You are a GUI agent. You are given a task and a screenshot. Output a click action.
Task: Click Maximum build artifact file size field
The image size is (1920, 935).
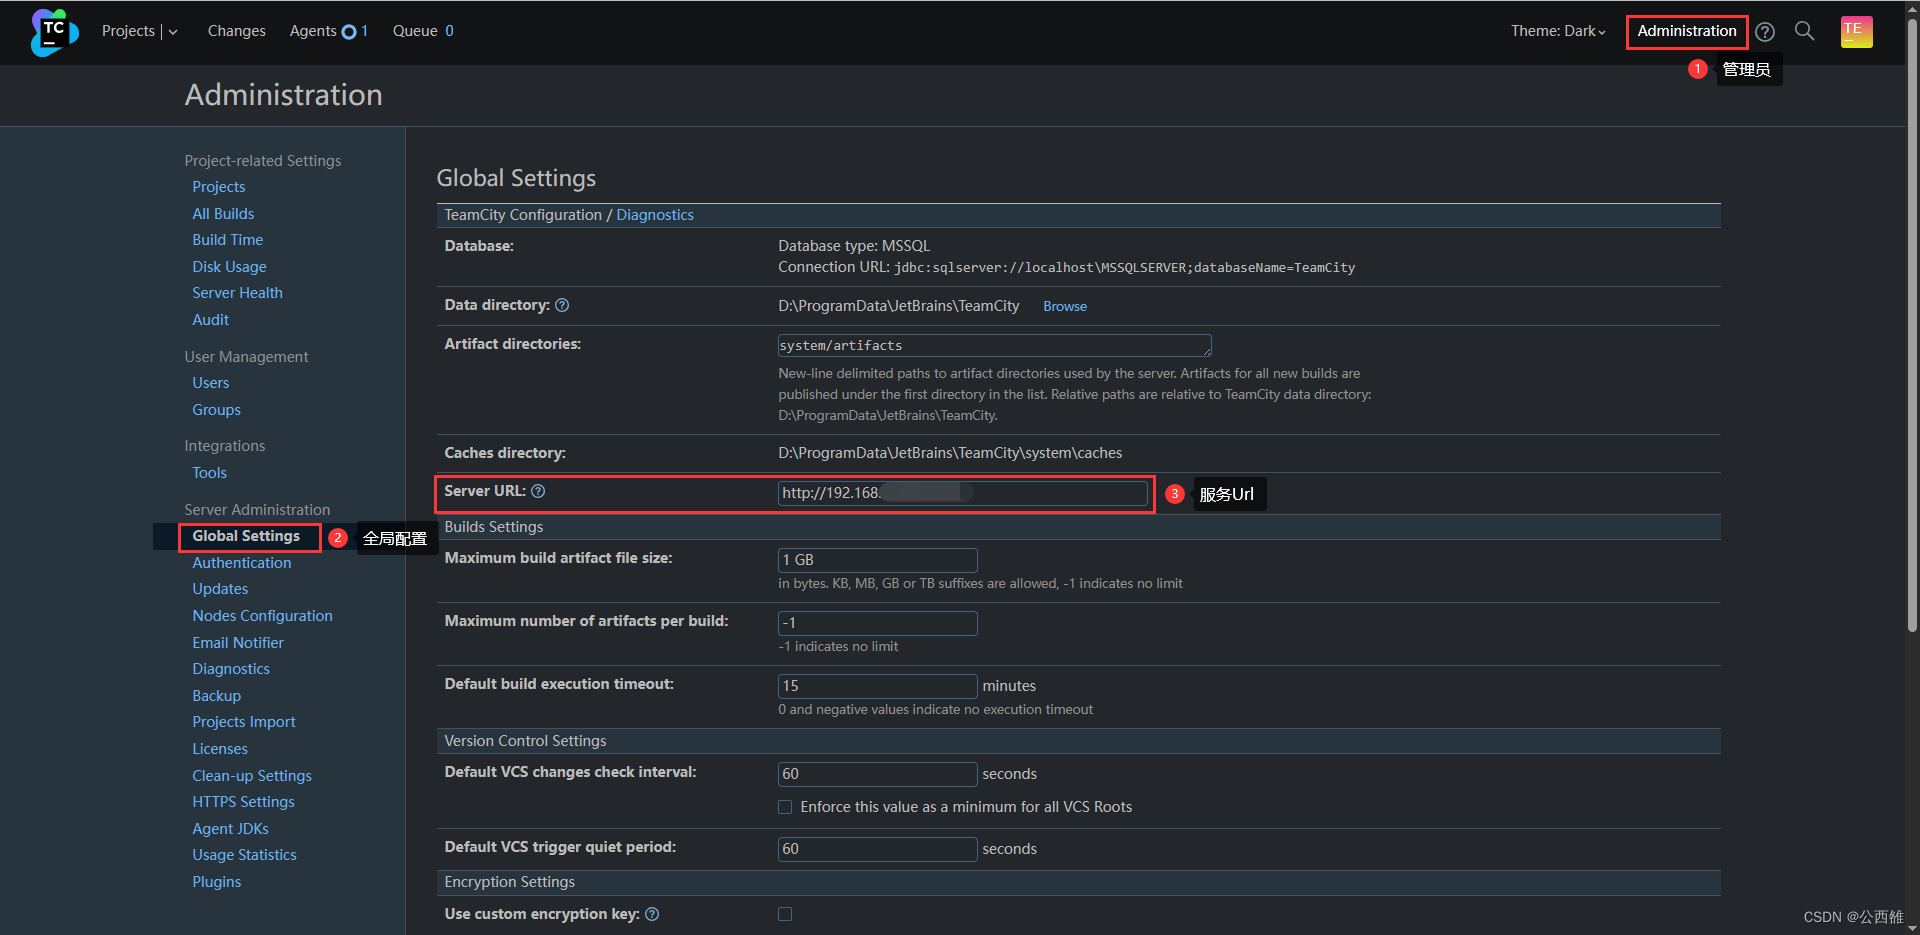tap(877, 560)
